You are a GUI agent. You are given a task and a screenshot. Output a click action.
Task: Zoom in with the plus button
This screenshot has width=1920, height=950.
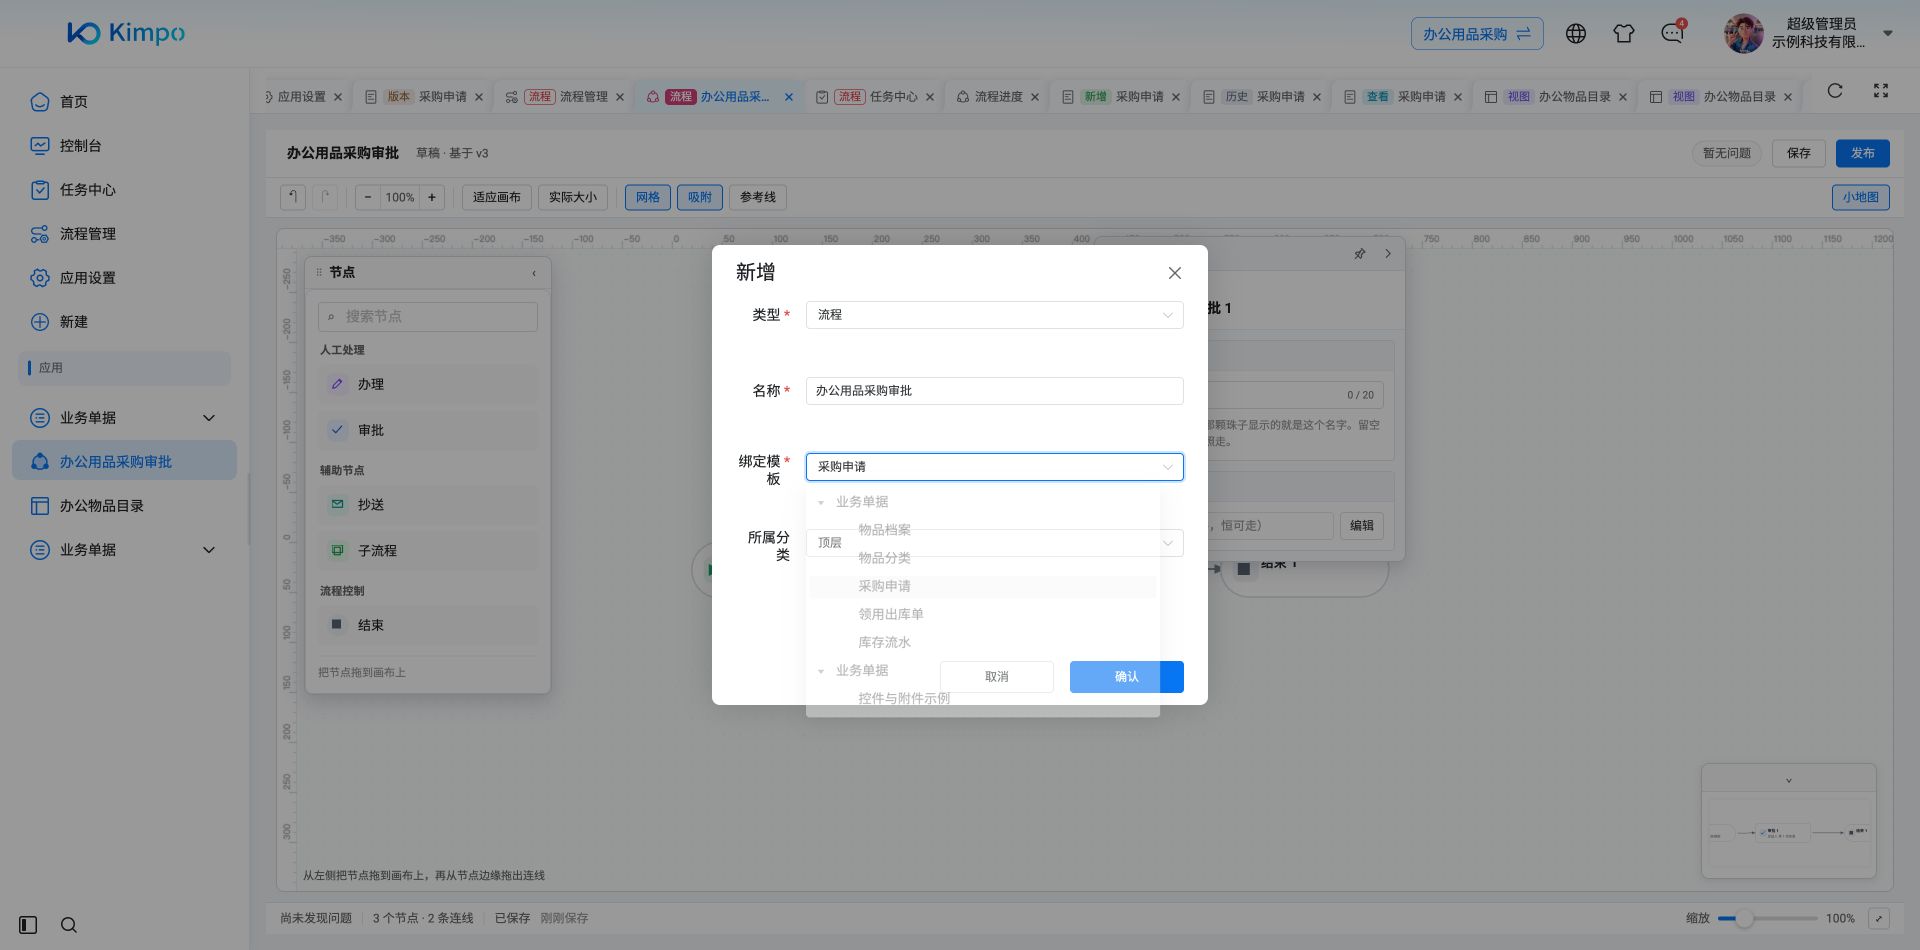432,197
